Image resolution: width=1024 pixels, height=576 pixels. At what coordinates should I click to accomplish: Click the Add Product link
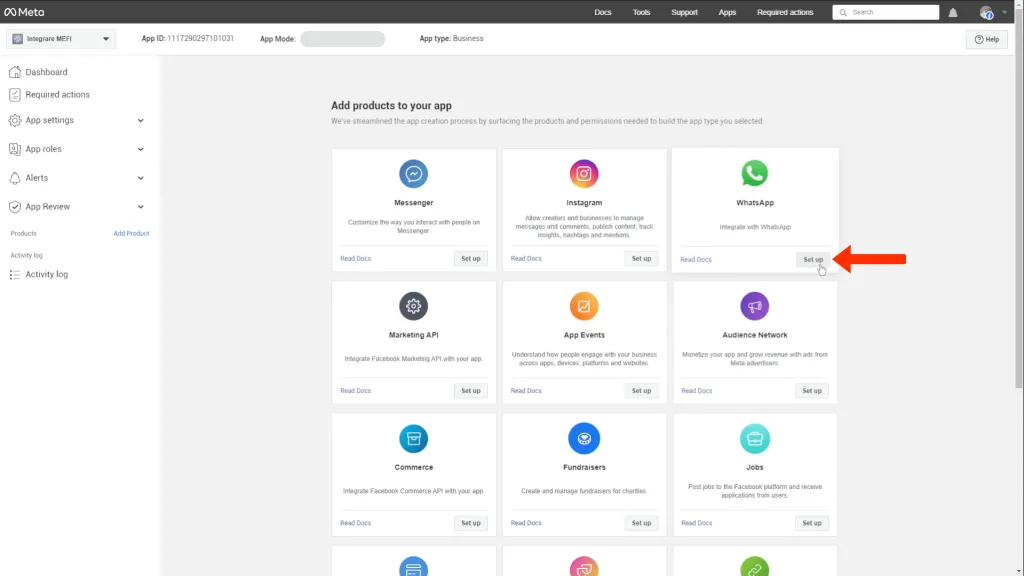coord(131,233)
